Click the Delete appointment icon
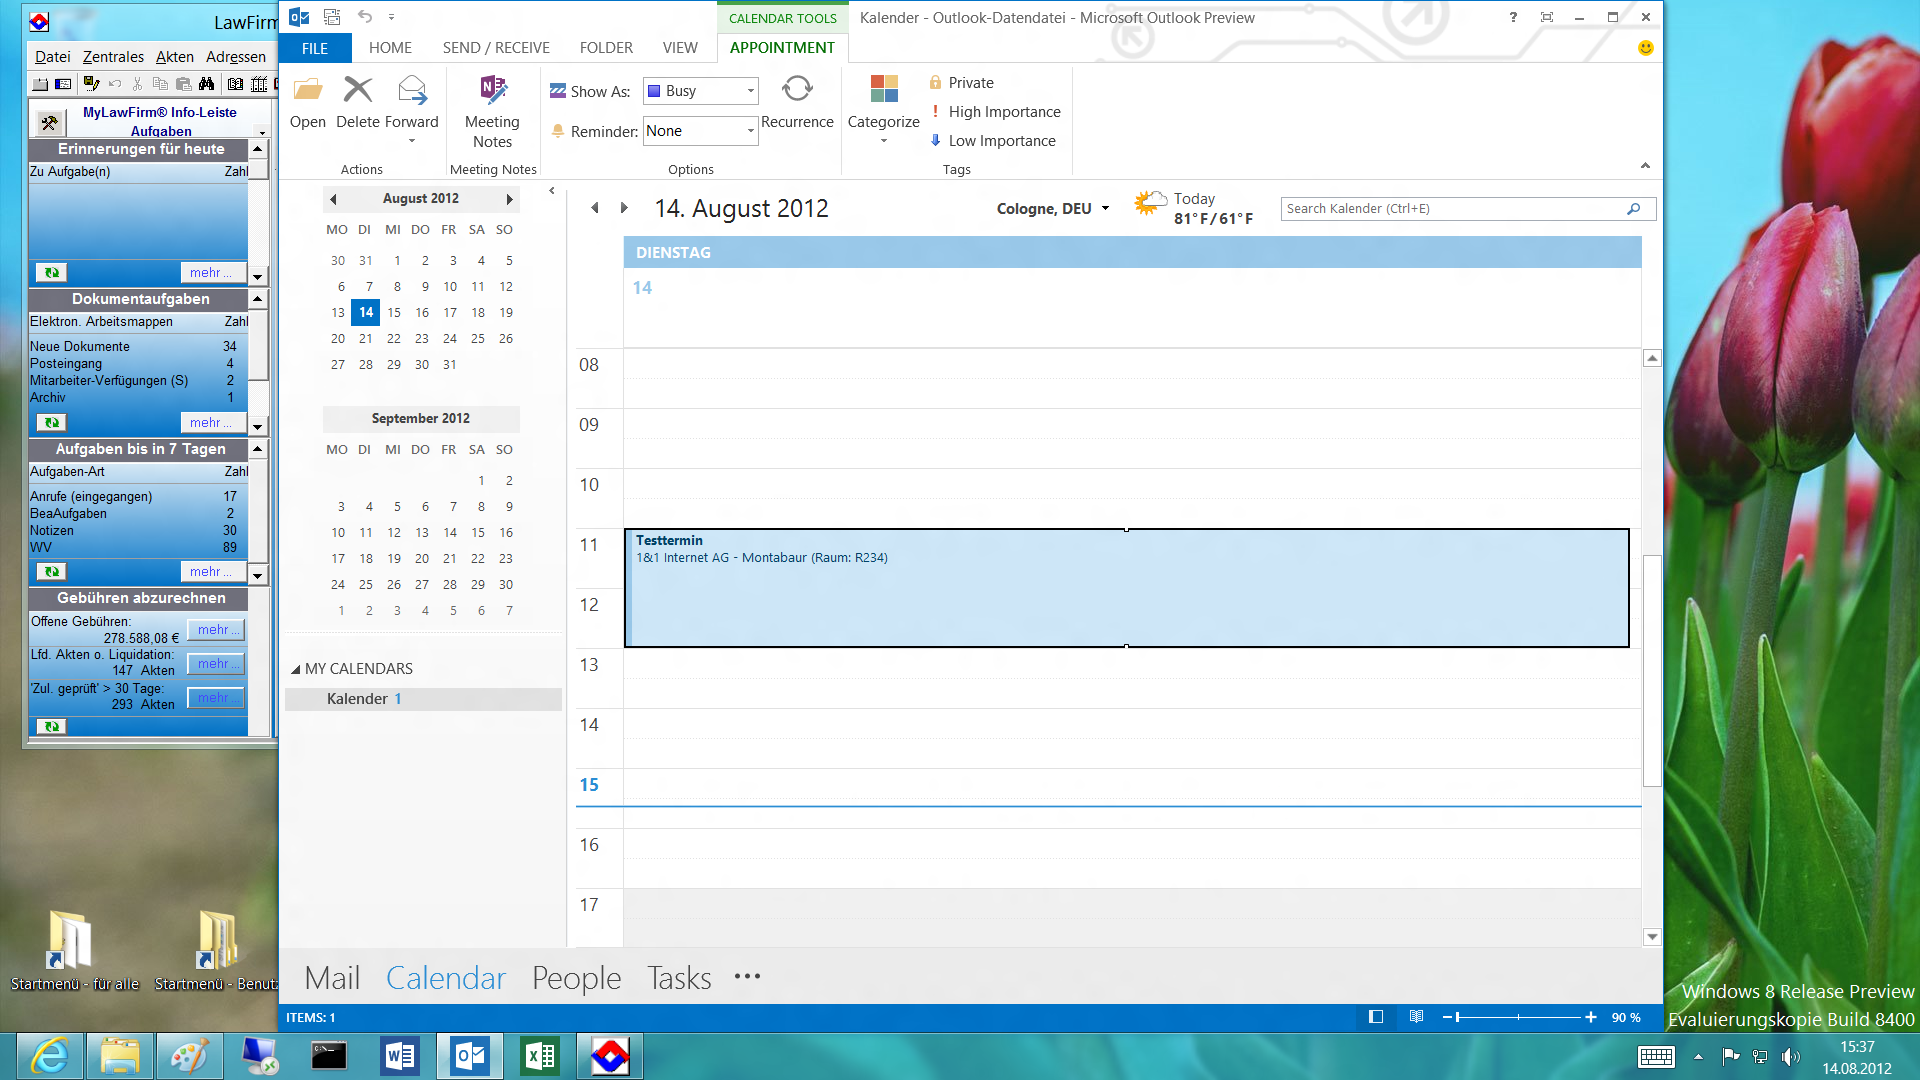The image size is (1920, 1080). click(357, 91)
